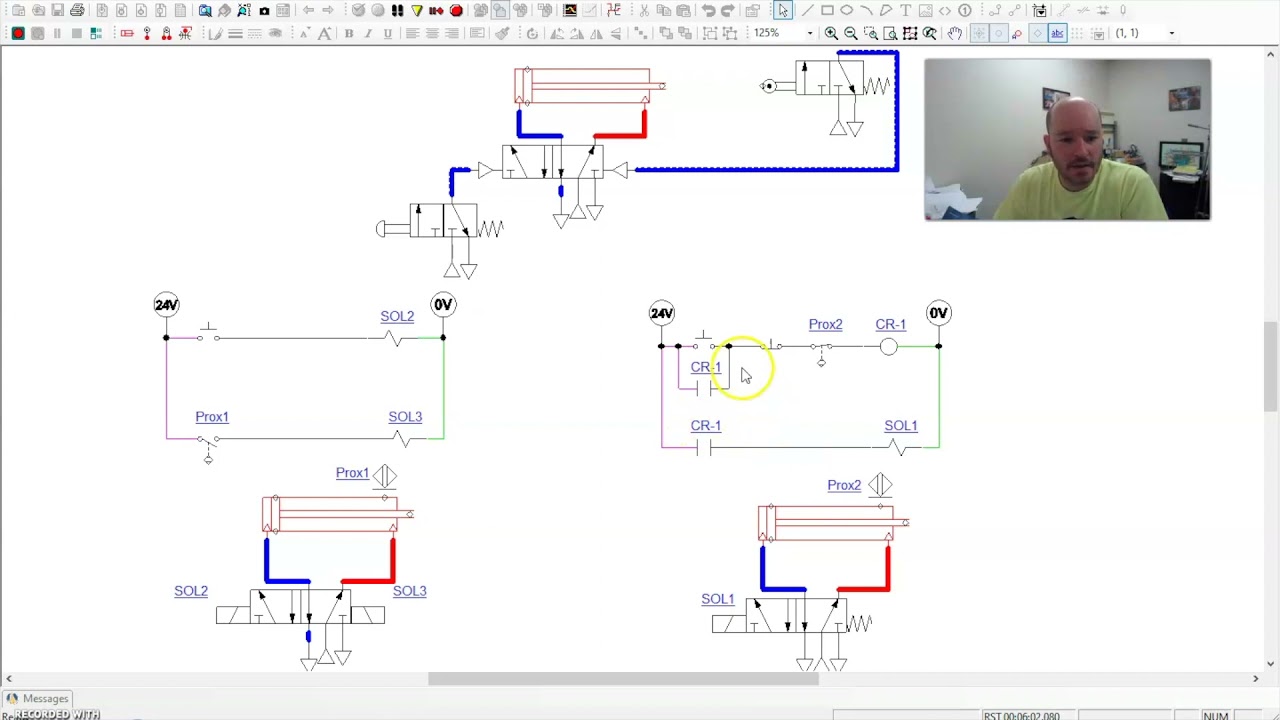Select the rectangle drawing tool
Viewport: 1280px width, 720px height.
click(827, 10)
